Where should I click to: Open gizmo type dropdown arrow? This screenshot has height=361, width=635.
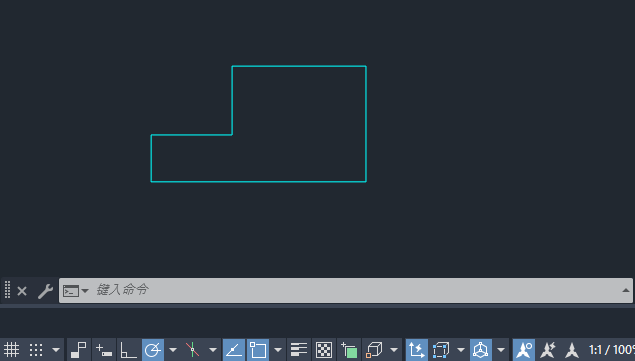pos(501,350)
